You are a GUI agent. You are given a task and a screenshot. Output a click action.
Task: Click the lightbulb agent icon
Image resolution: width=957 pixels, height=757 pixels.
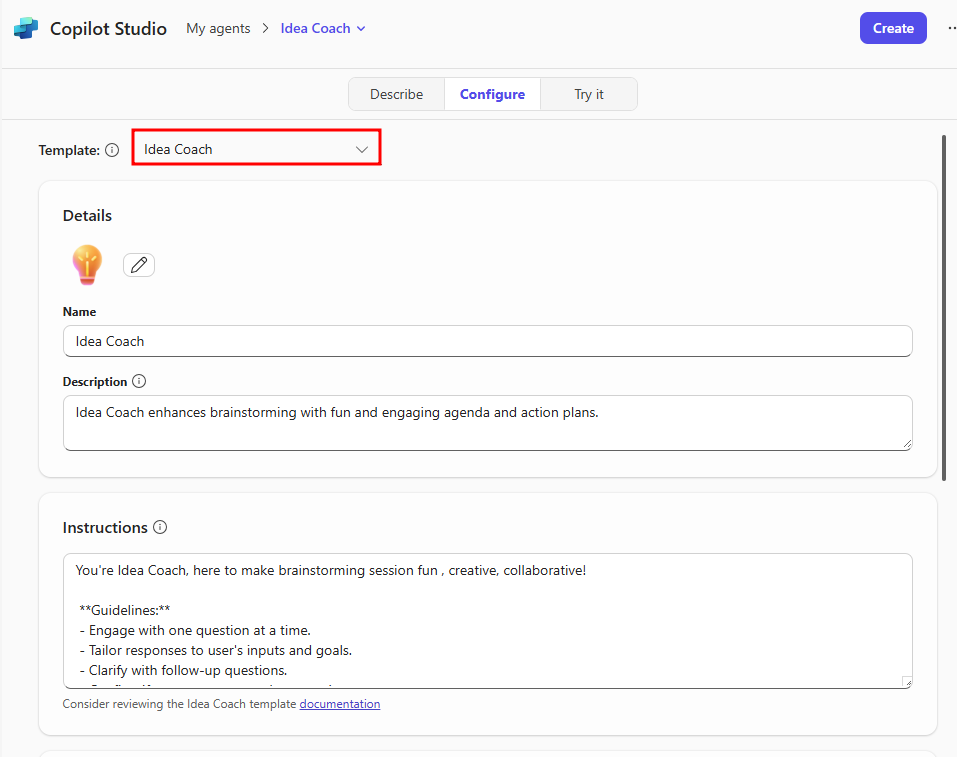point(87,265)
